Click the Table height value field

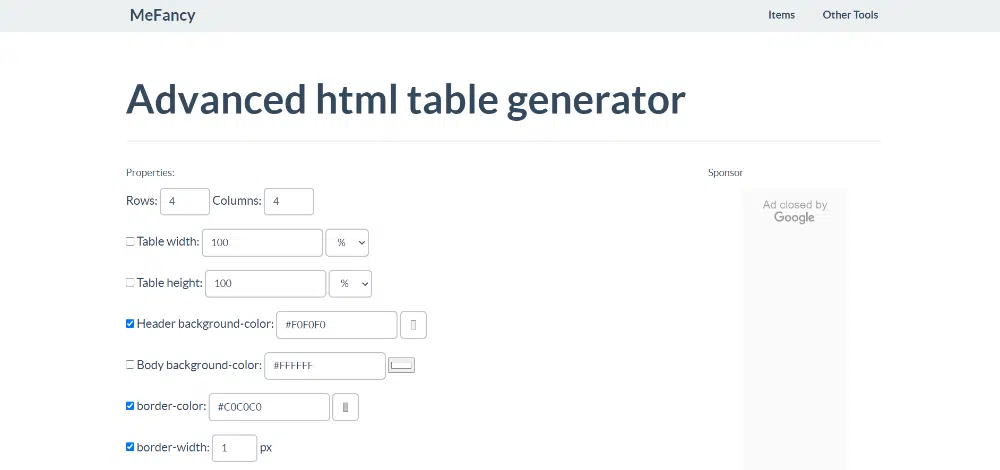pyautogui.click(x=265, y=284)
